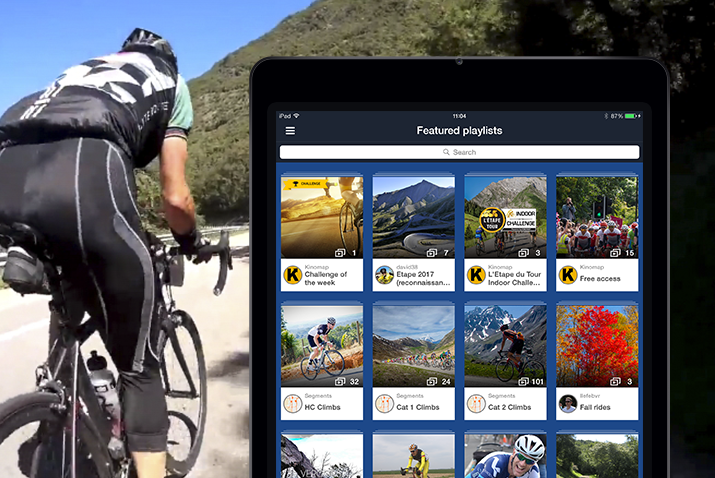
Task: Click video count icon showing 15
Action: [x=615, y=253]
